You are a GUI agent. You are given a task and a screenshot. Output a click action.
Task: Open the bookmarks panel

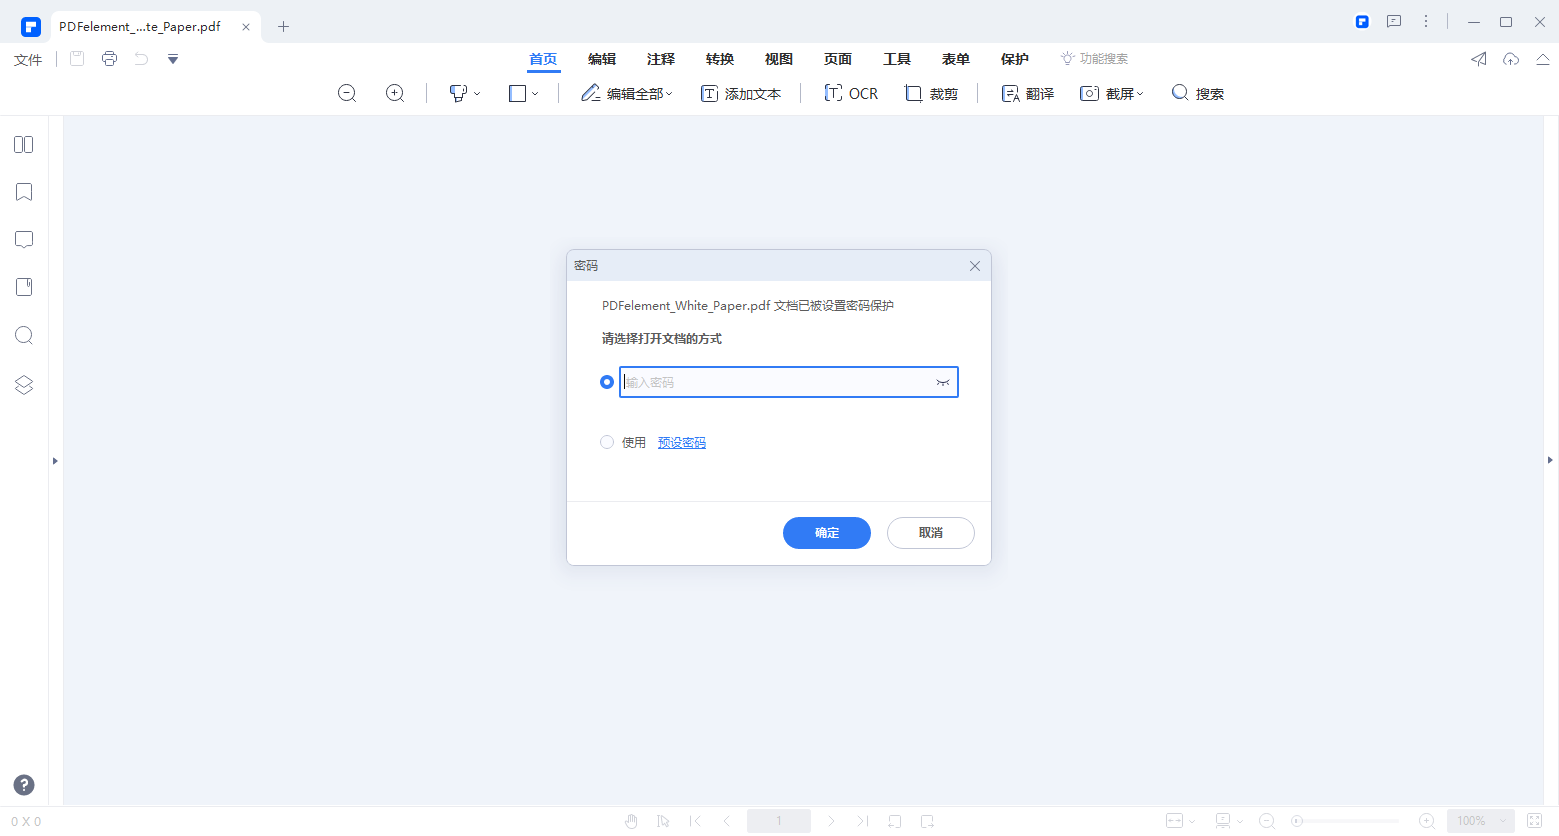click(23, 191)
